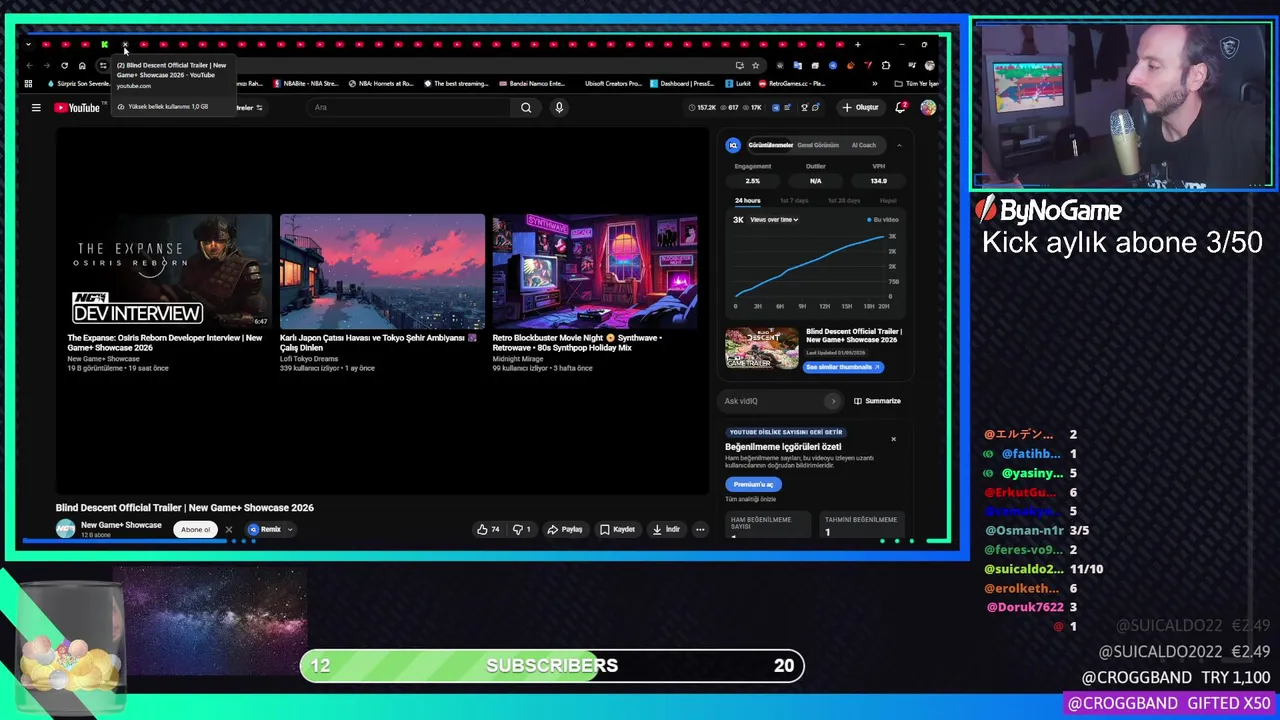Image resolution: width=1280 pixels, height=720 pixels.
Task: Collapse the vidIQ panel chevron
Action: 898,146
